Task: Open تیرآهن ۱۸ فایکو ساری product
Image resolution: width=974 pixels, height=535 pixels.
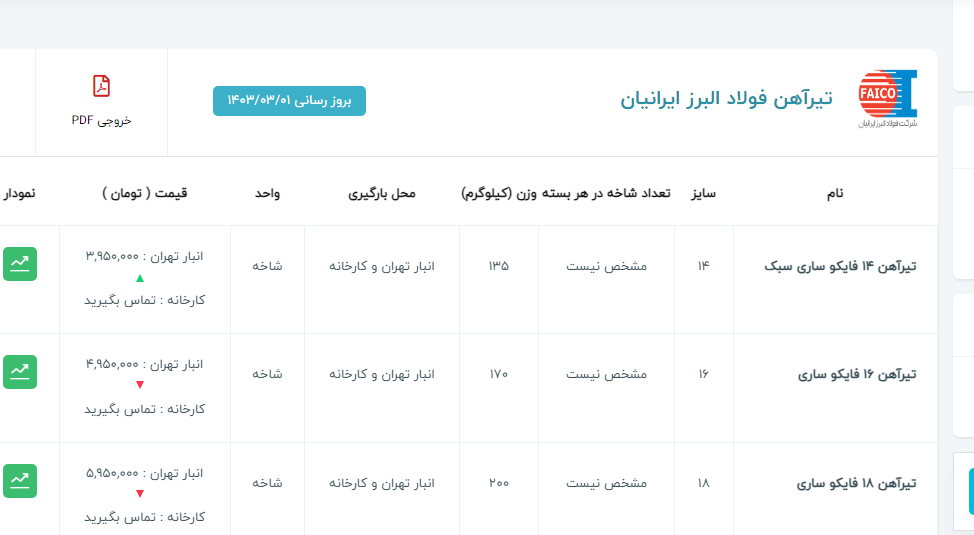Action: 857,483
